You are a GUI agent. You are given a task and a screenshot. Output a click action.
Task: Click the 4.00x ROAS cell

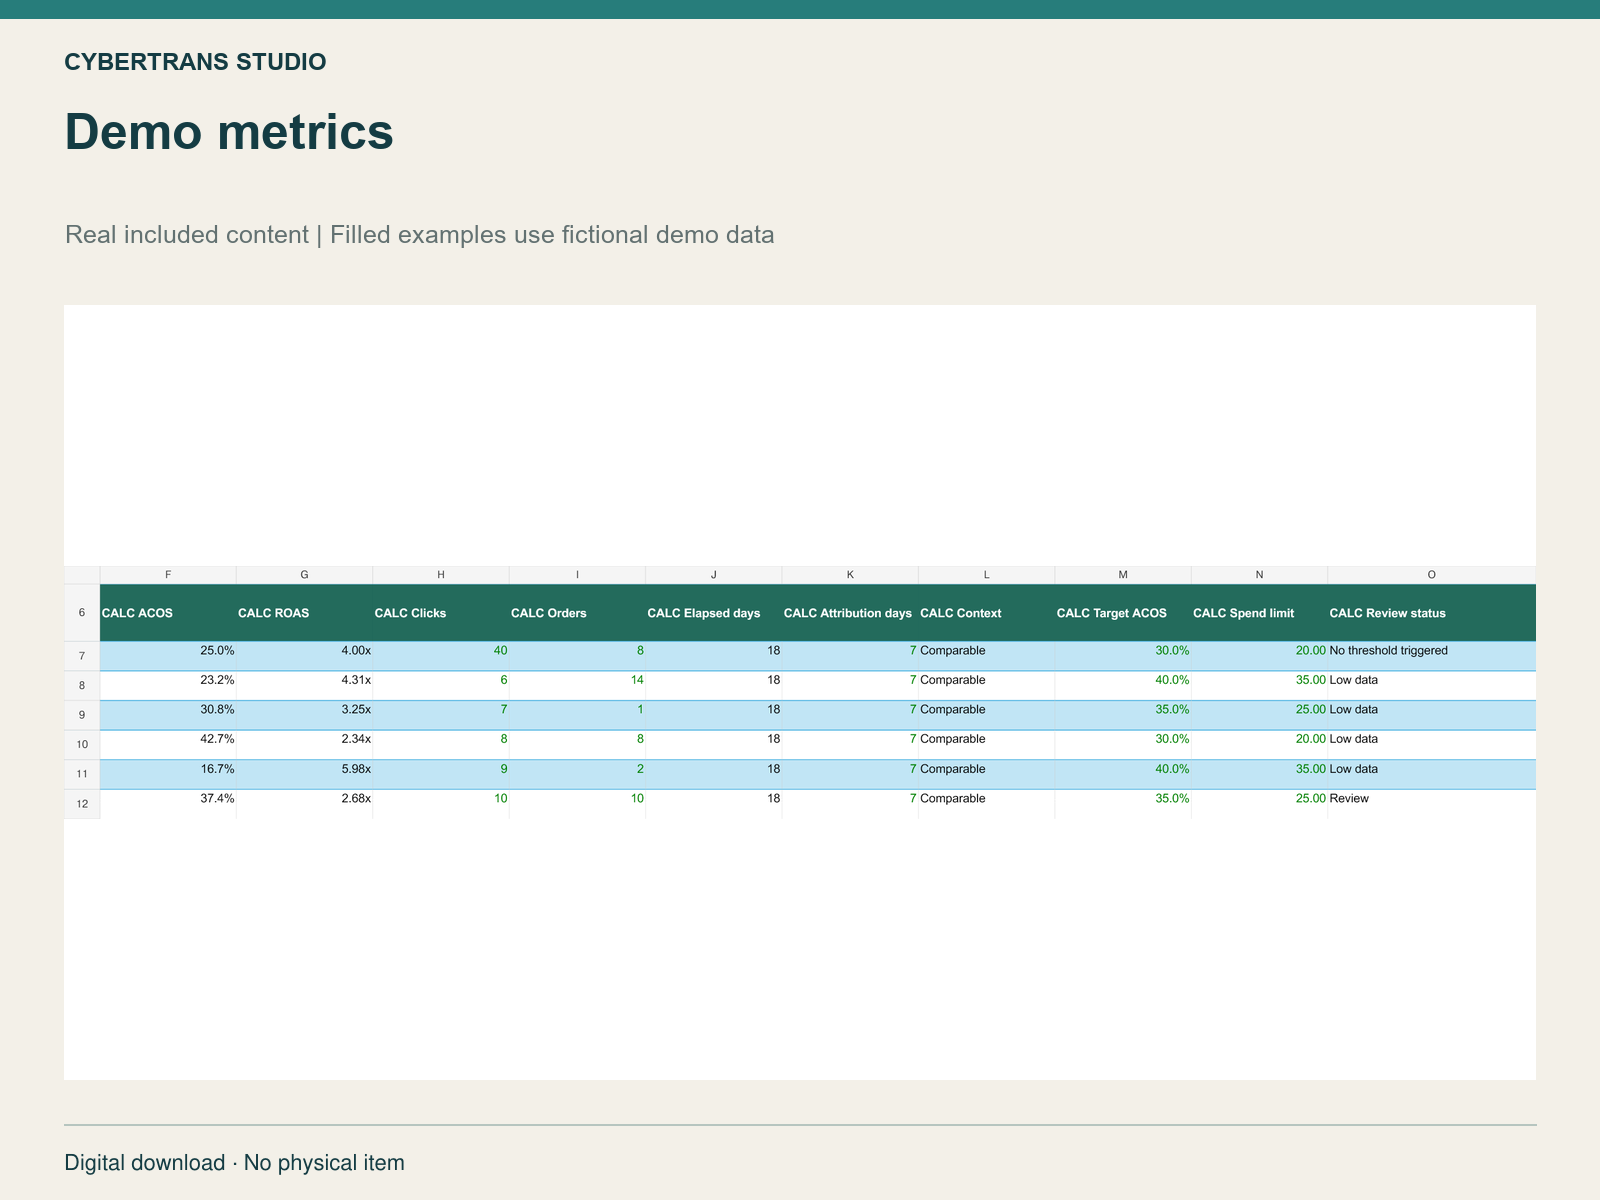[304, 656]
